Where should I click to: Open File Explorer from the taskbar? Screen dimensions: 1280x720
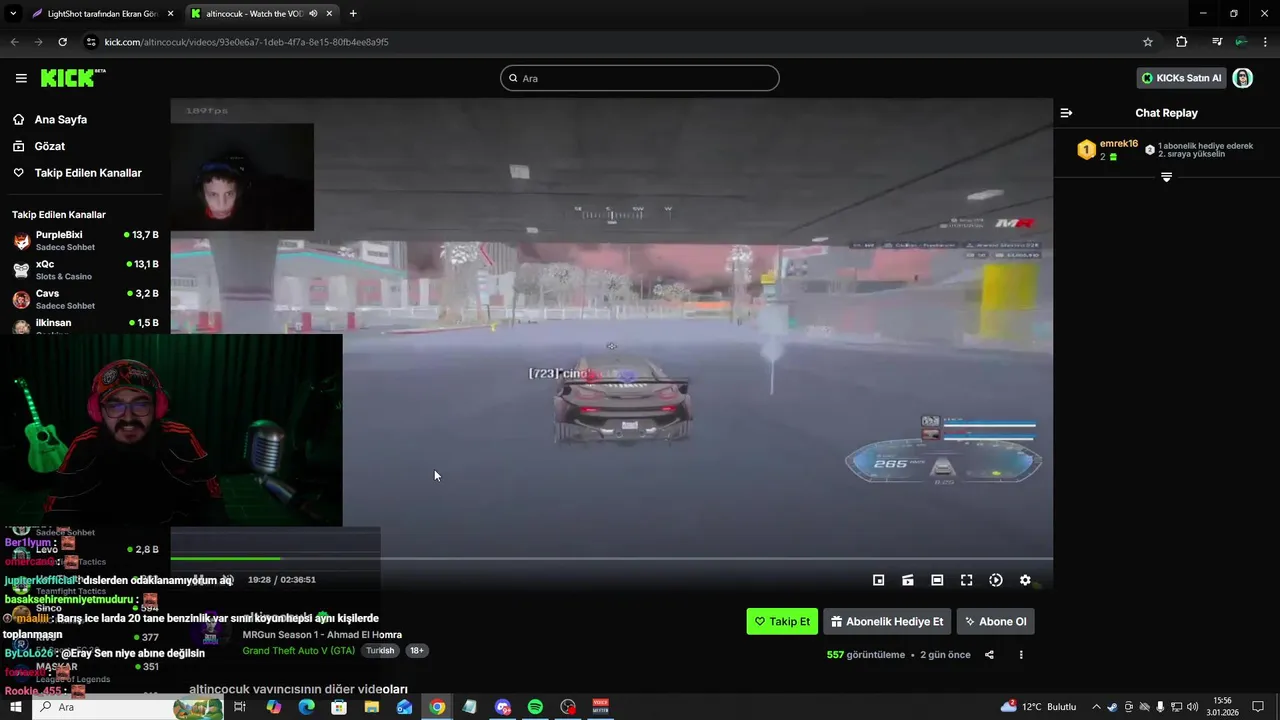click(x=372, y=707)
